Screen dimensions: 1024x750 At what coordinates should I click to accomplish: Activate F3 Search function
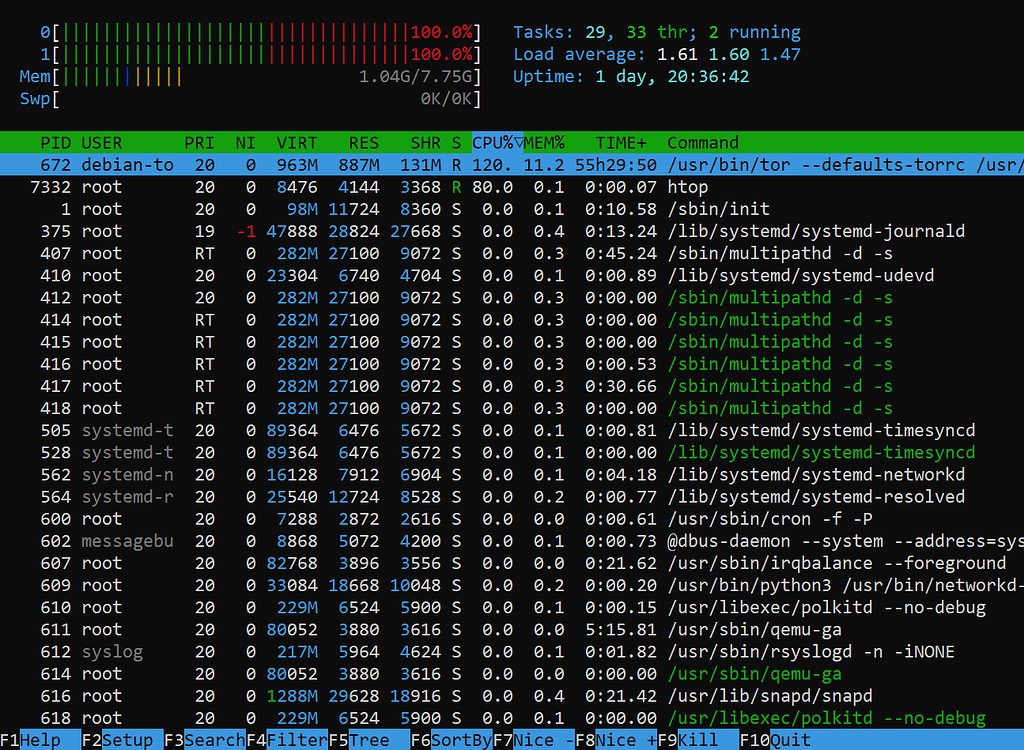tap(204, 740)
